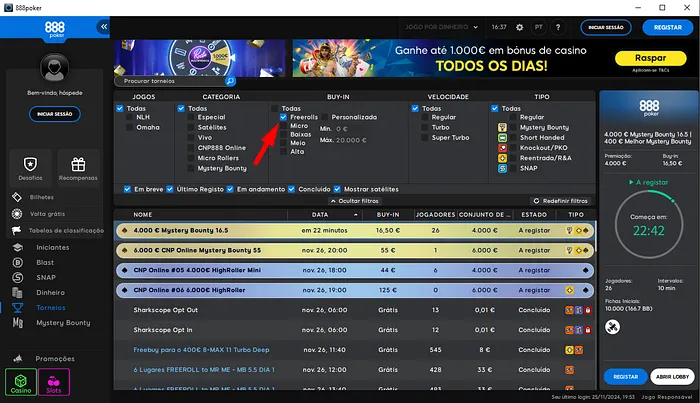The image size is (700, 403).
Task: Open settings gear icon in top bar
Action: [519, 27]
